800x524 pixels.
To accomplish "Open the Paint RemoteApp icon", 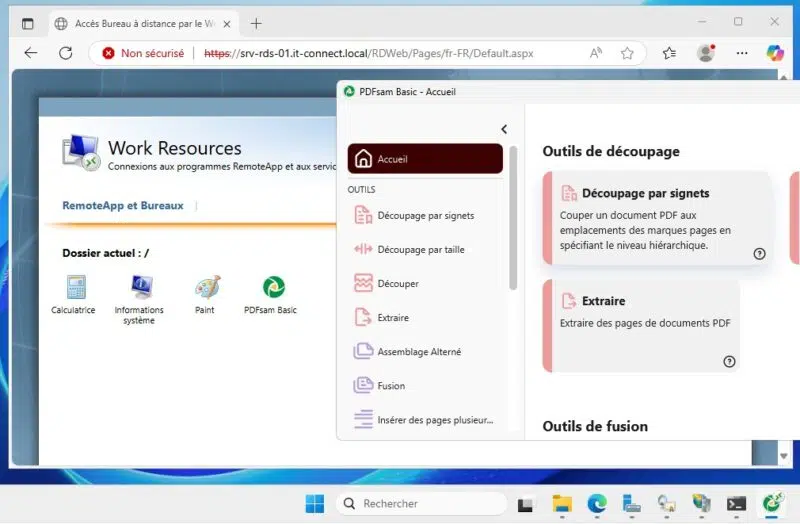I will coord(206,294).
